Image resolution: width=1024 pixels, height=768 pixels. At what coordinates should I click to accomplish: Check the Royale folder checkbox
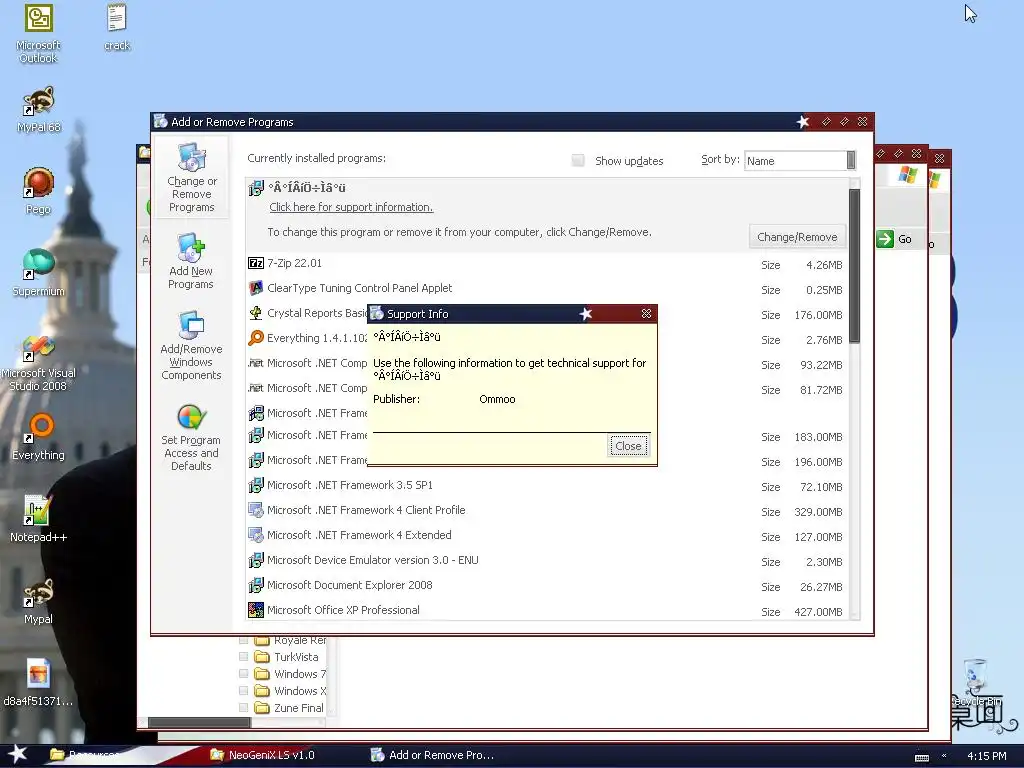click(x=244, y=641)
